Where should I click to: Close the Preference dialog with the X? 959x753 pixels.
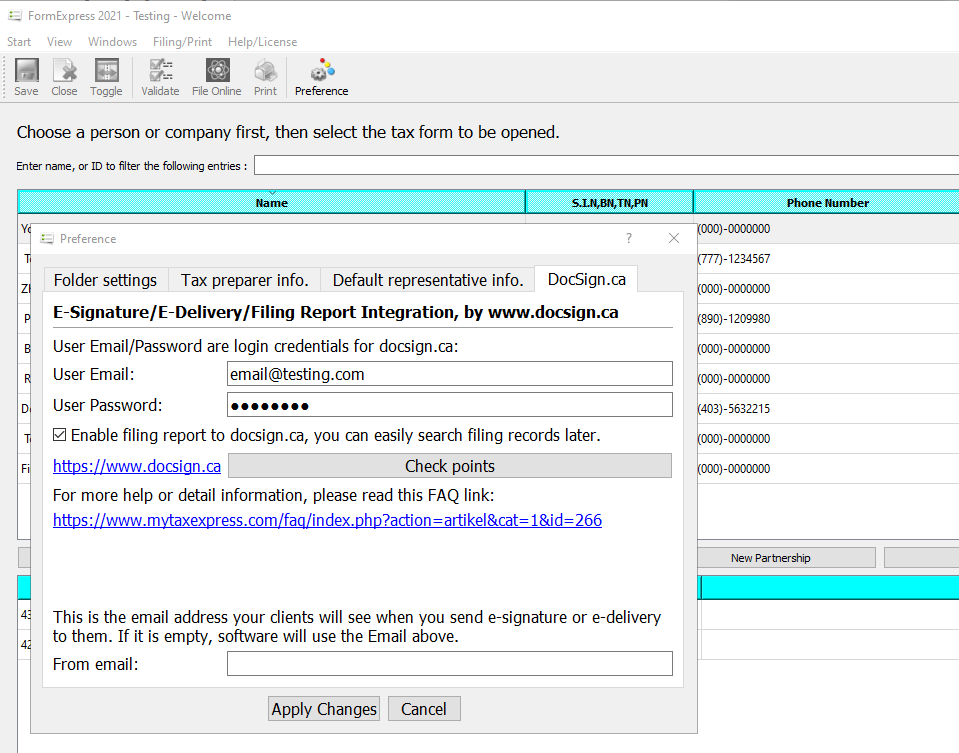click(674, 238)
